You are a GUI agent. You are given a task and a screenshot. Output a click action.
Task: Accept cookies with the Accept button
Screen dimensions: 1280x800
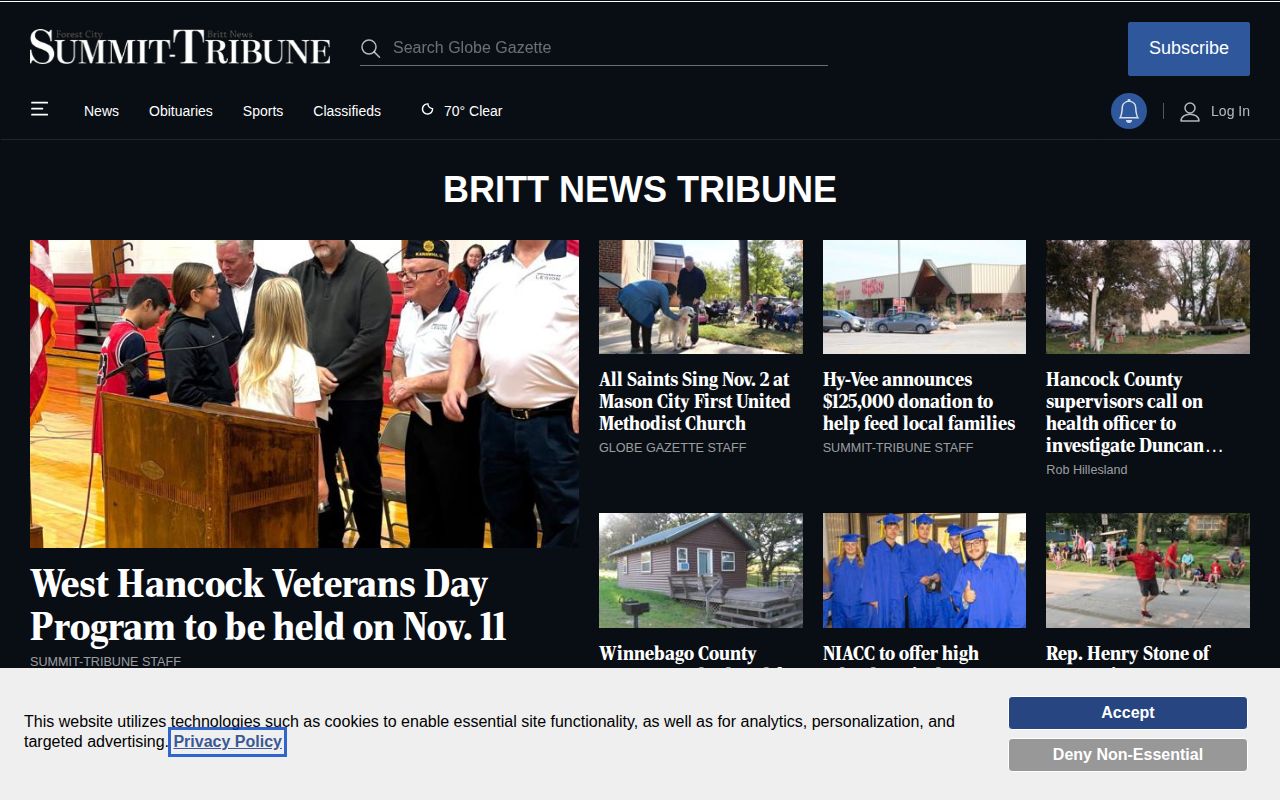tap(1128, 712)
